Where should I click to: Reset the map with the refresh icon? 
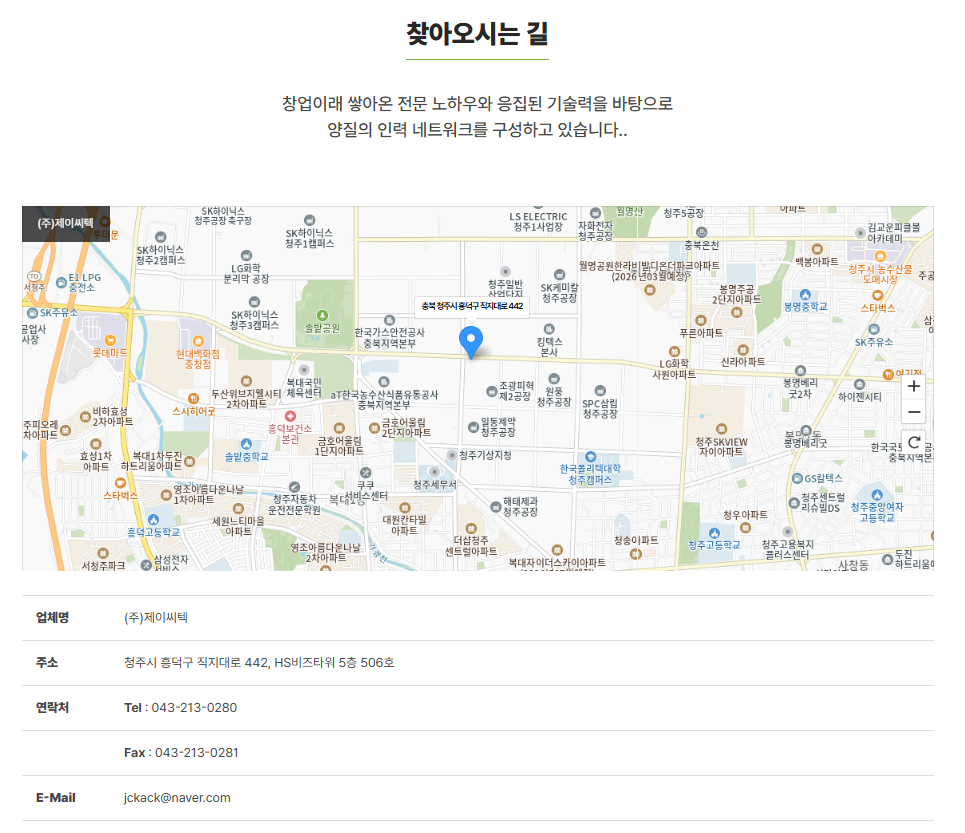pyautogui.click(x=913, y=442)
